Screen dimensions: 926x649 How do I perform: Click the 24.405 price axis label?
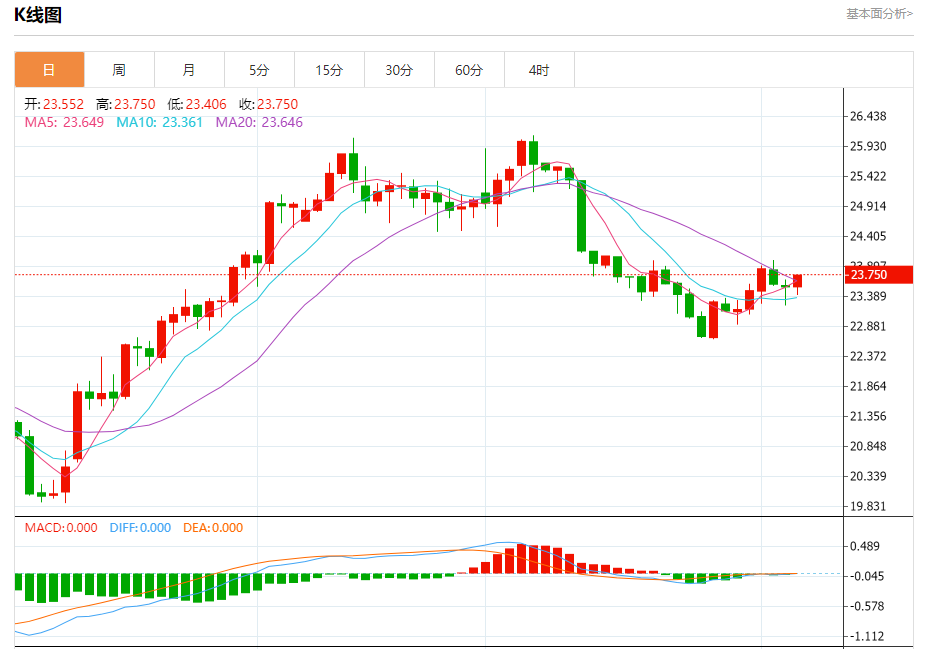click(868, 237)
